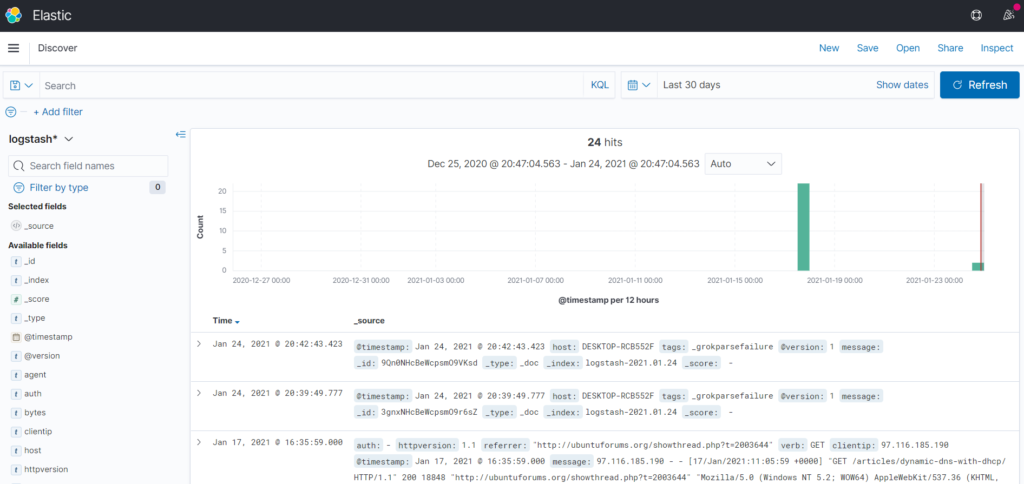The height and width of the screenshot is (484, 1024).
Task: Open the calendar quick date menu
Action: [638, 86]
